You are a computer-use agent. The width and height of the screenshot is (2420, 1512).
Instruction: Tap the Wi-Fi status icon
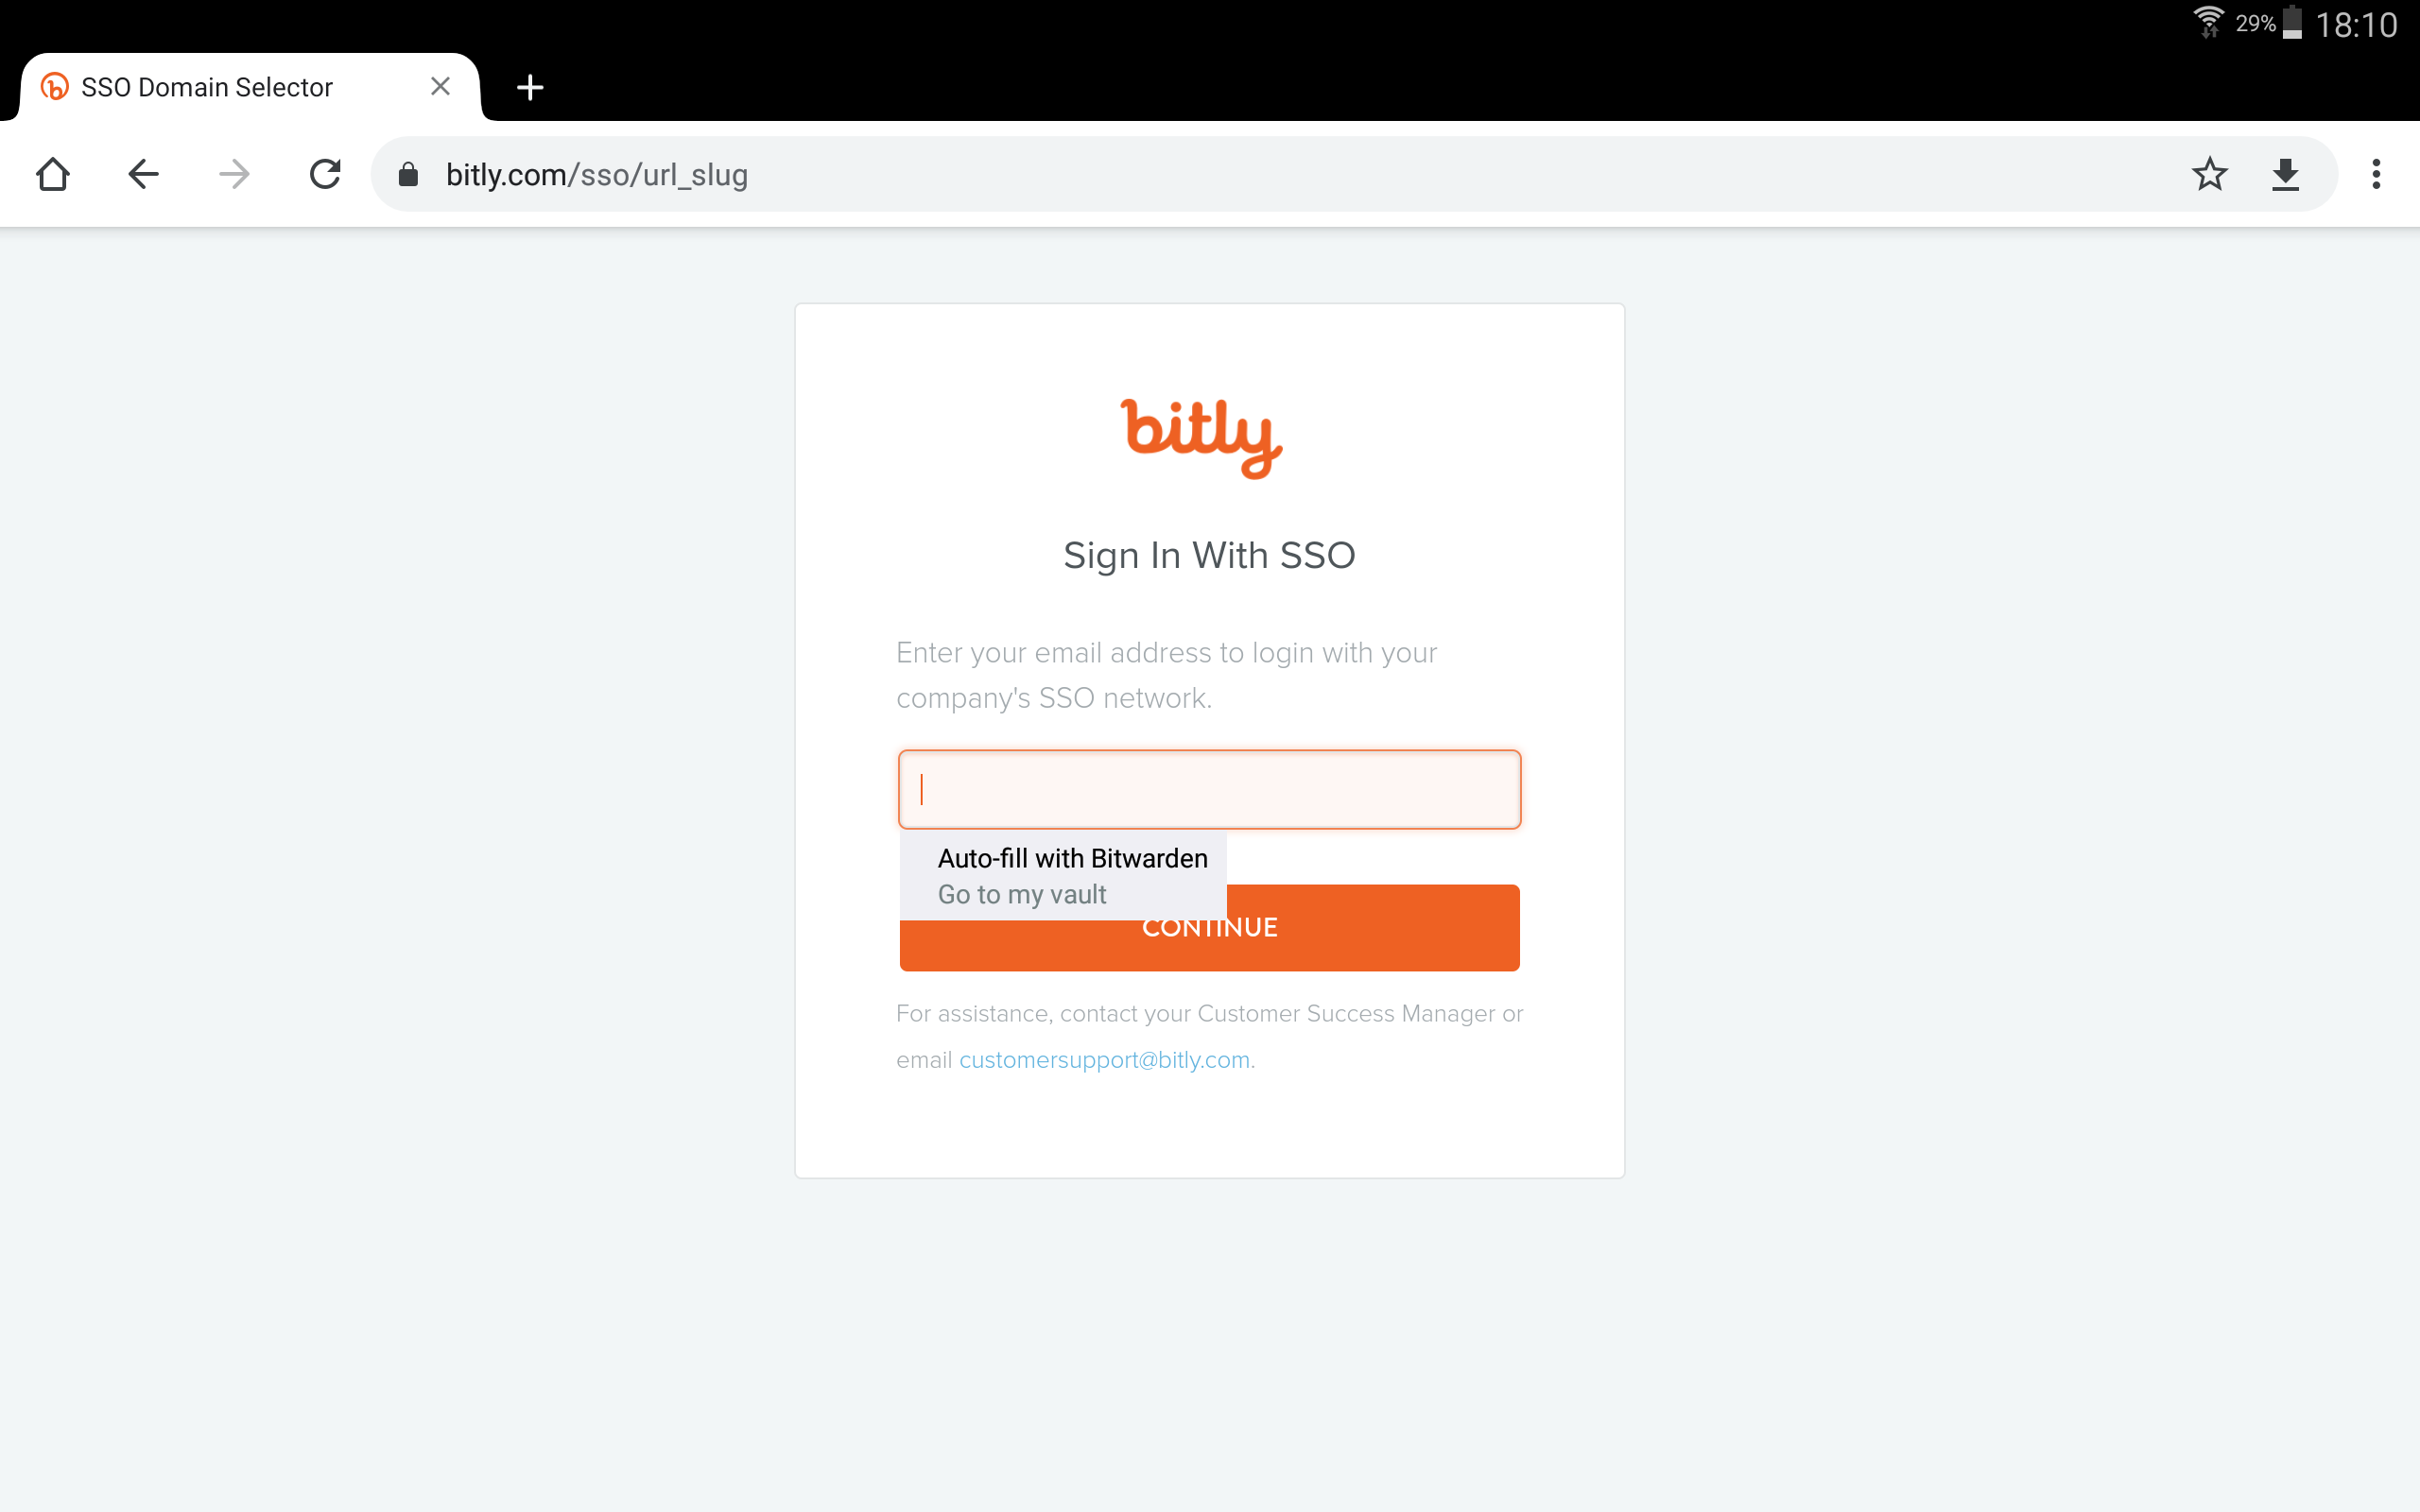pyautogui.click(x=2207, y=22)
